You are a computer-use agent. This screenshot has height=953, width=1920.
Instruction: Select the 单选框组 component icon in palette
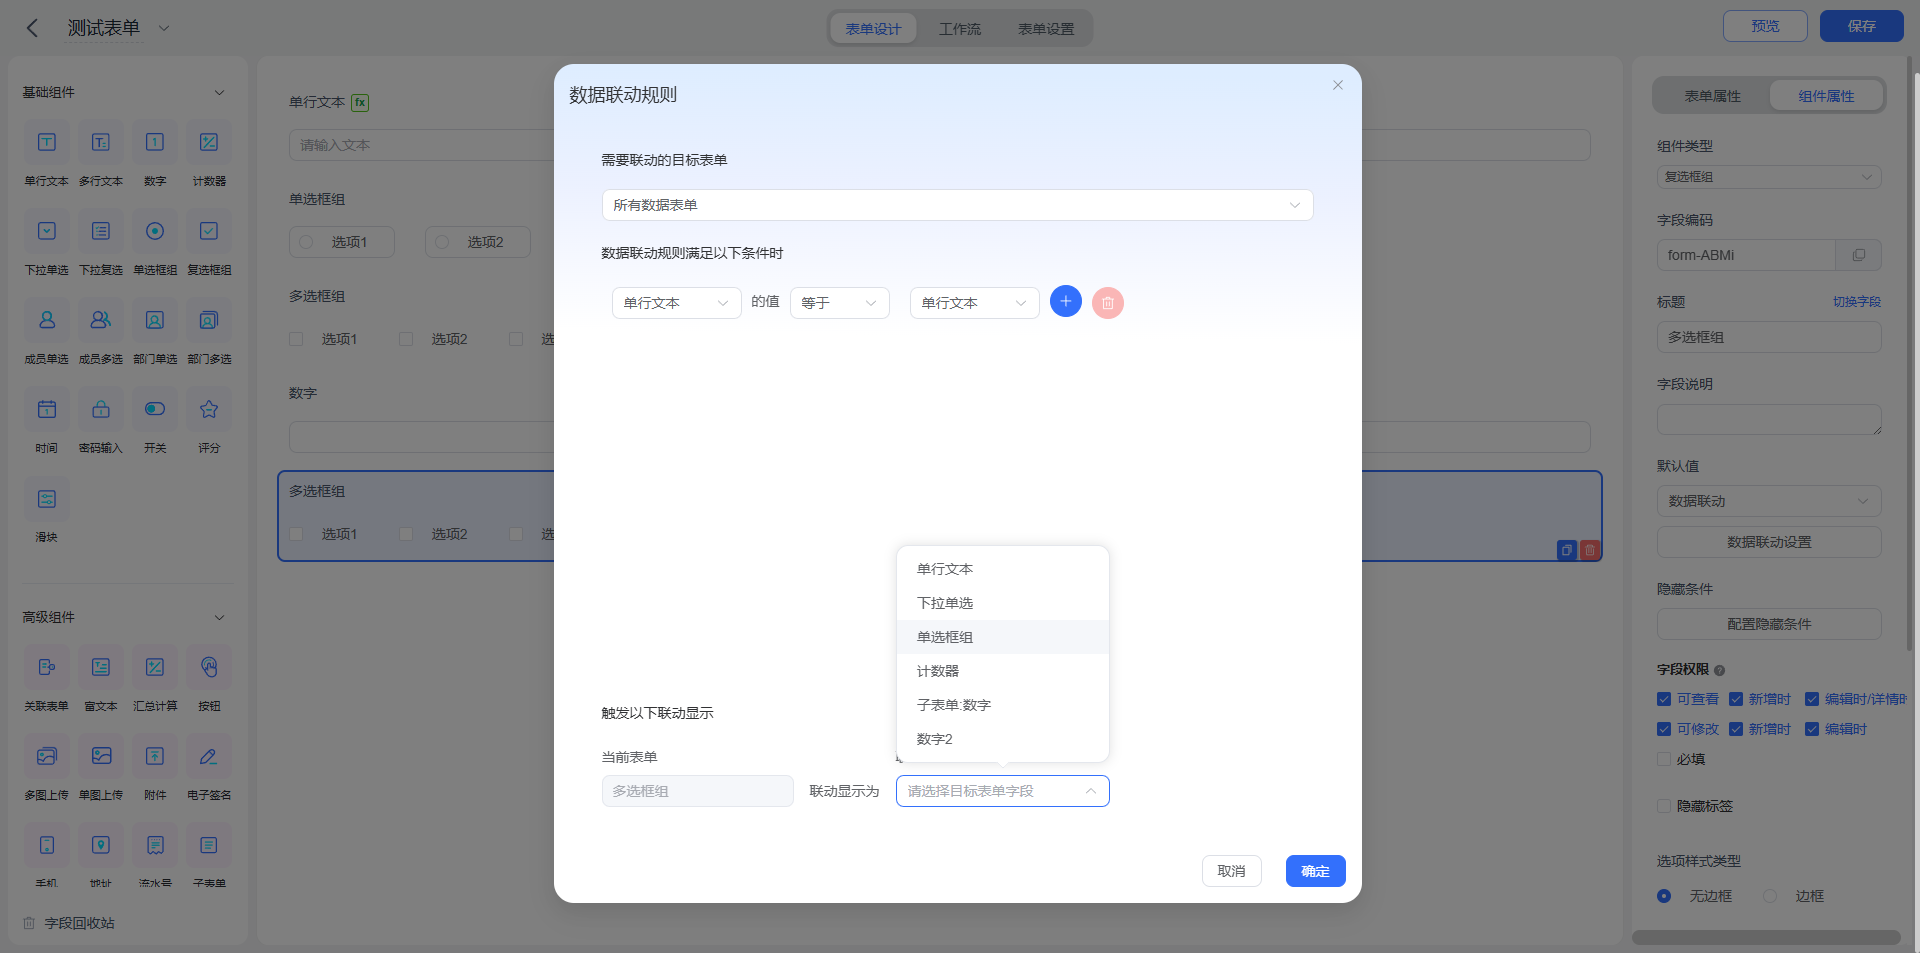155,231
